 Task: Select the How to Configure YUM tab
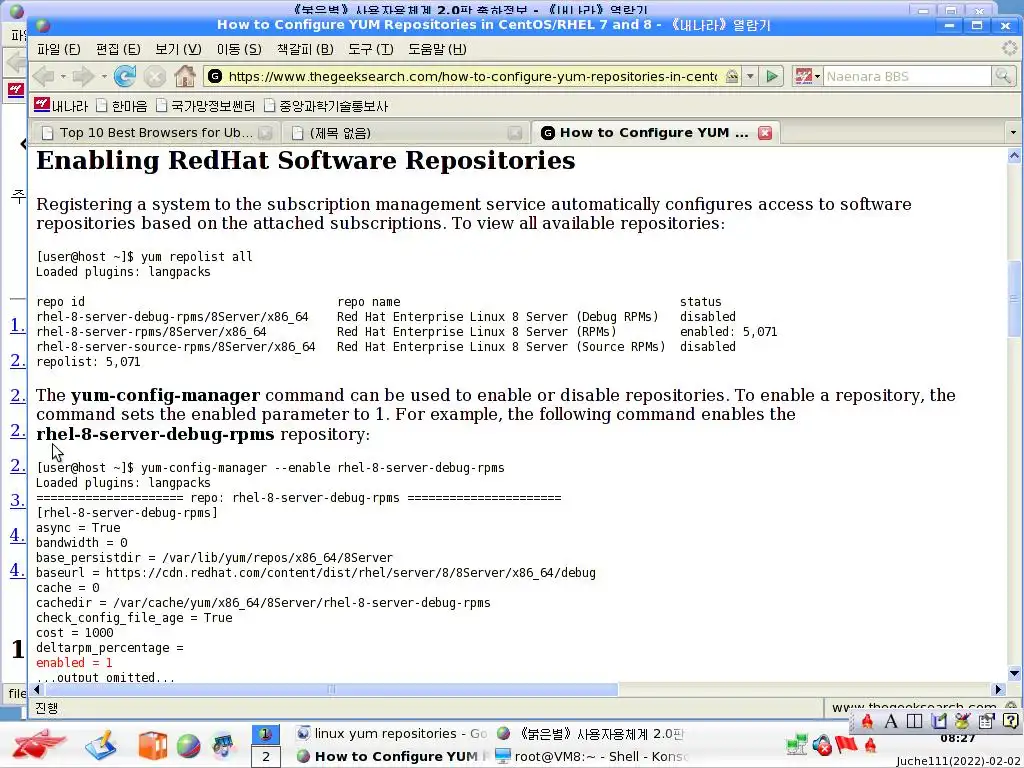point(655,133)
